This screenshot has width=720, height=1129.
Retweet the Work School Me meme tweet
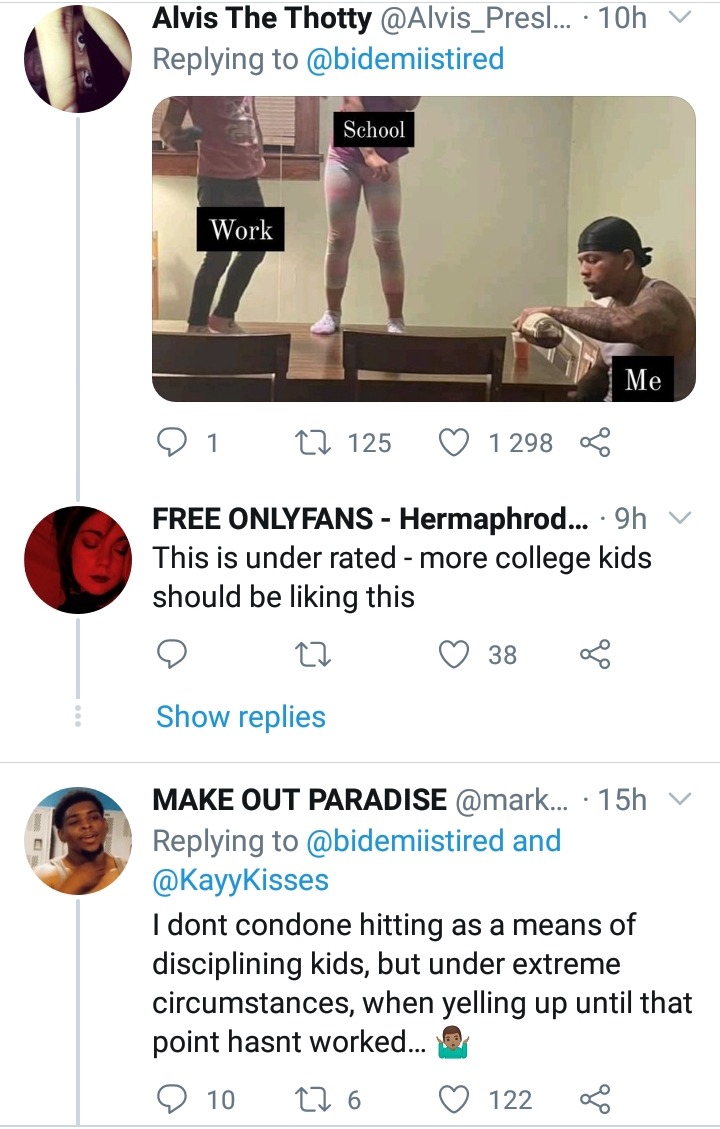point(314,442)
